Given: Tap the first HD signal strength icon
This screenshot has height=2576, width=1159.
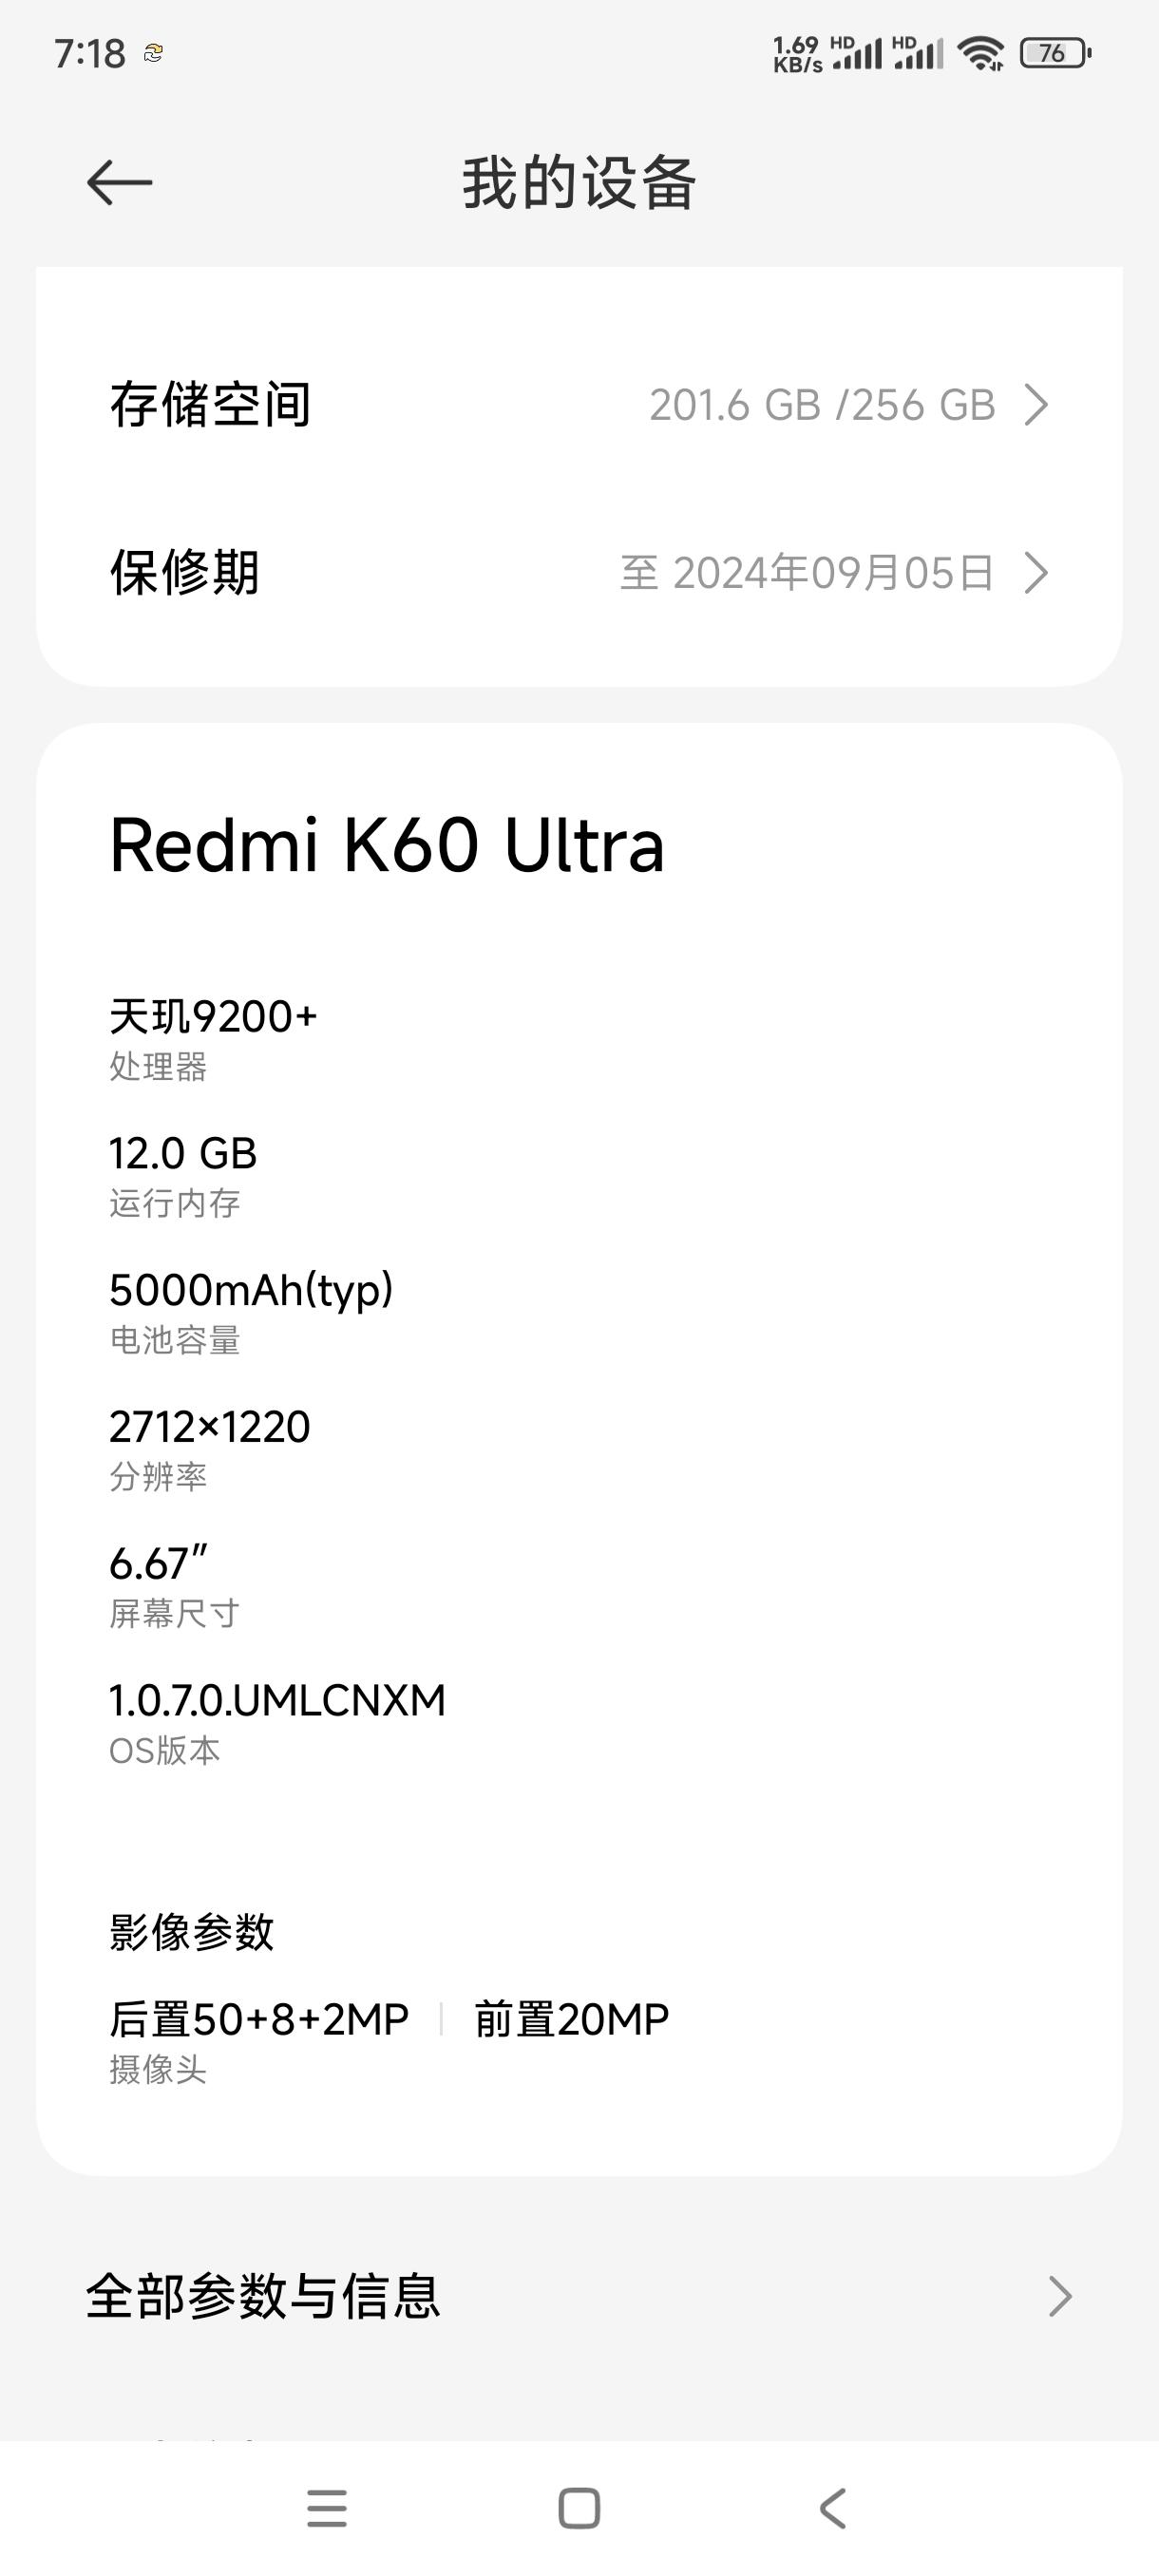Looking at the screenshot, I should coord(857,52).
